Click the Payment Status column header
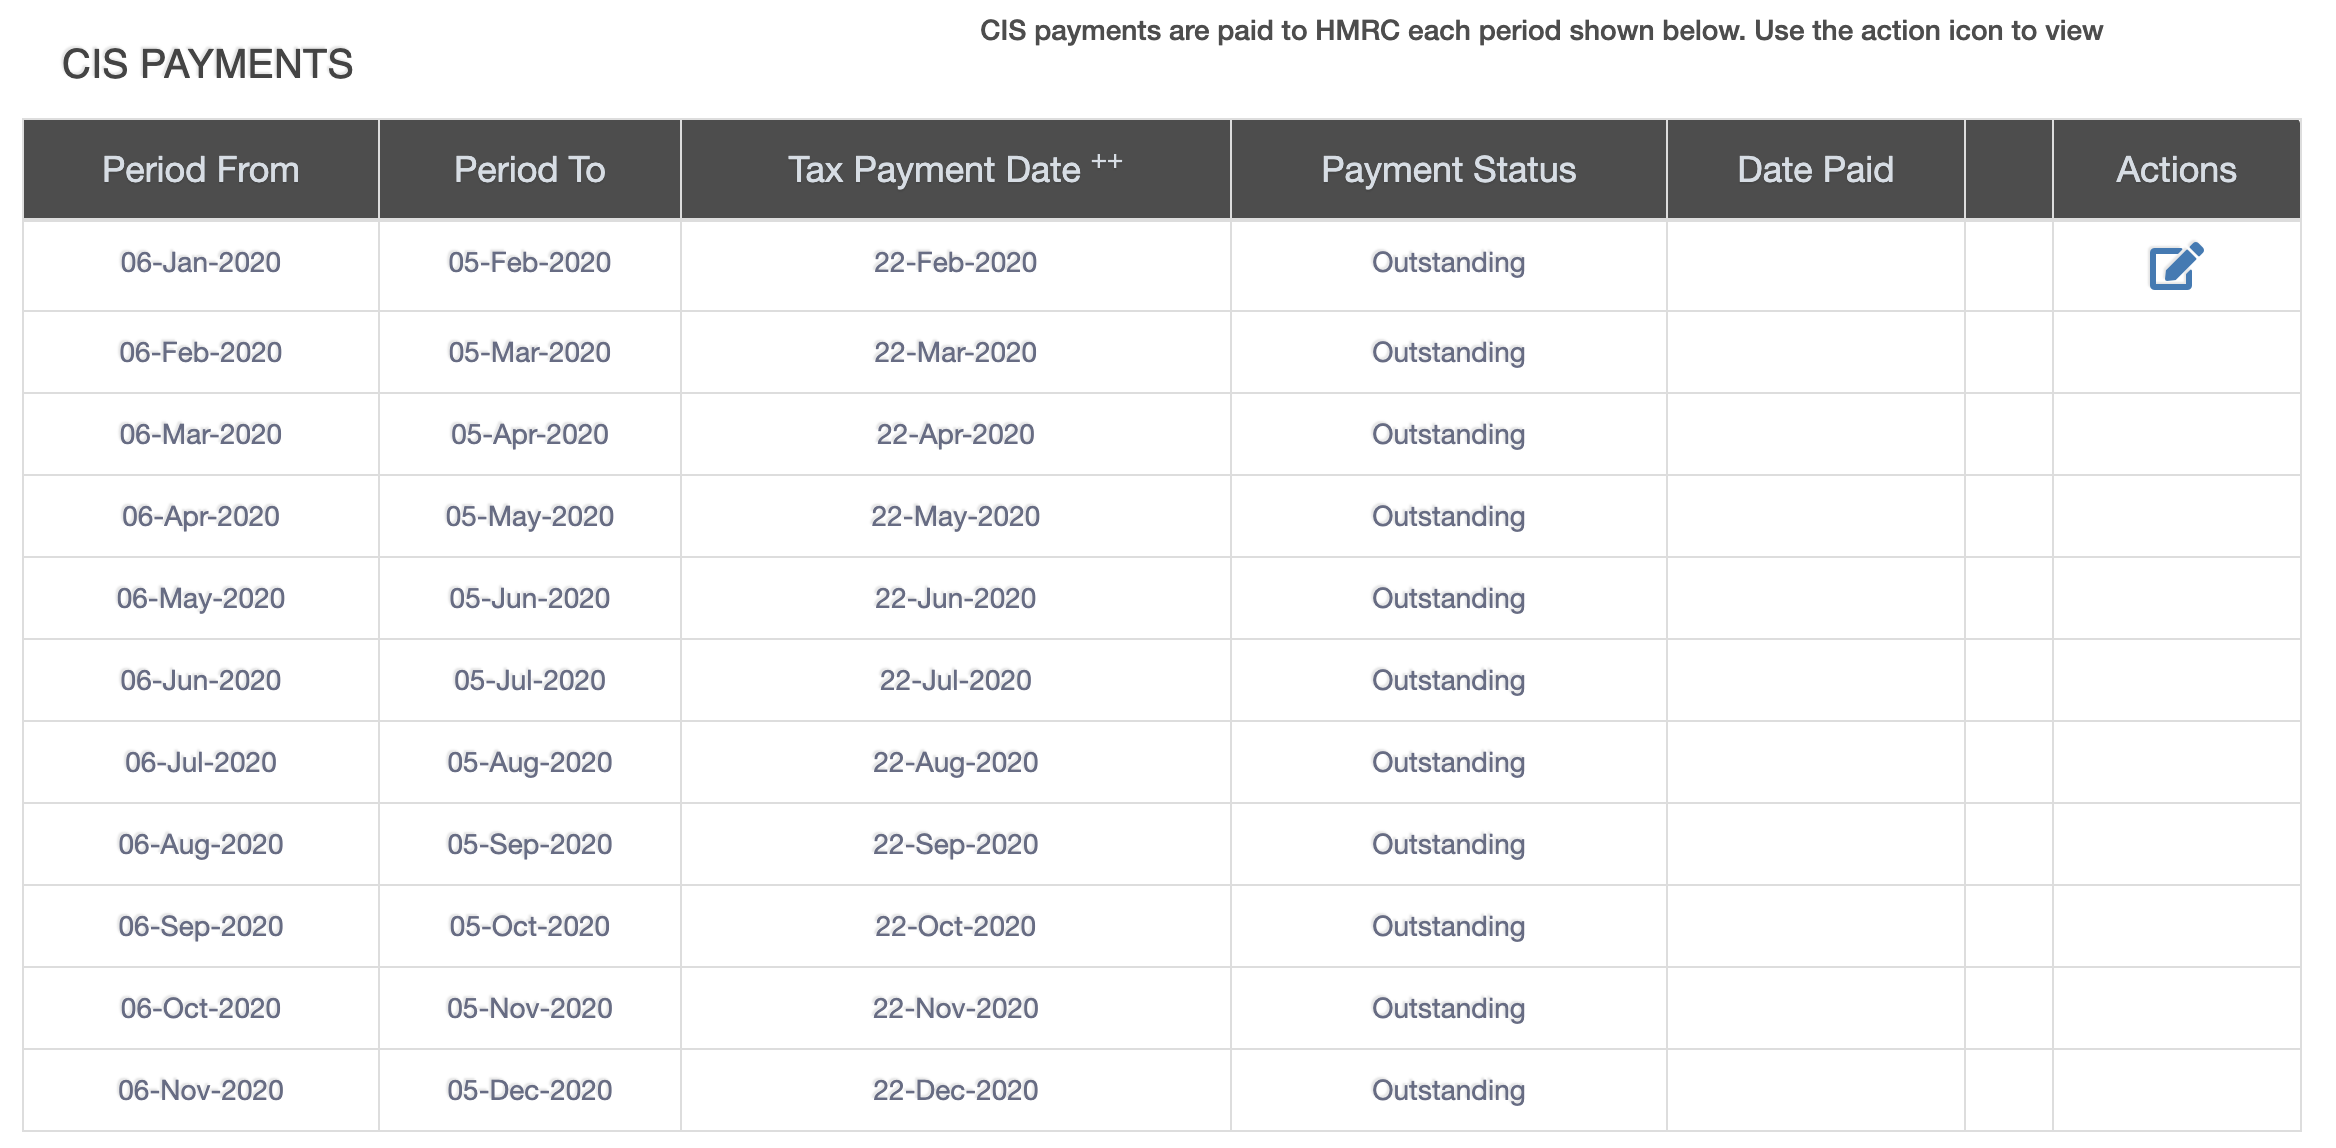This screenshot has height=1148, width=2336. click(x=1448, y=169)
